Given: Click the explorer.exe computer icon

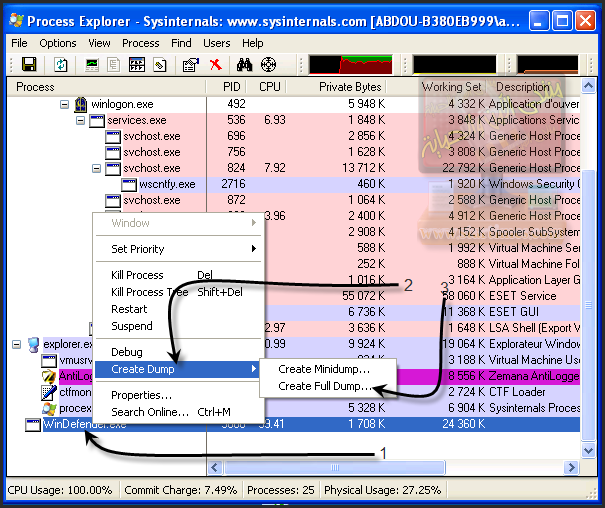Looking at the screenshot, I should pyautogui.click(x=34, y=344).
